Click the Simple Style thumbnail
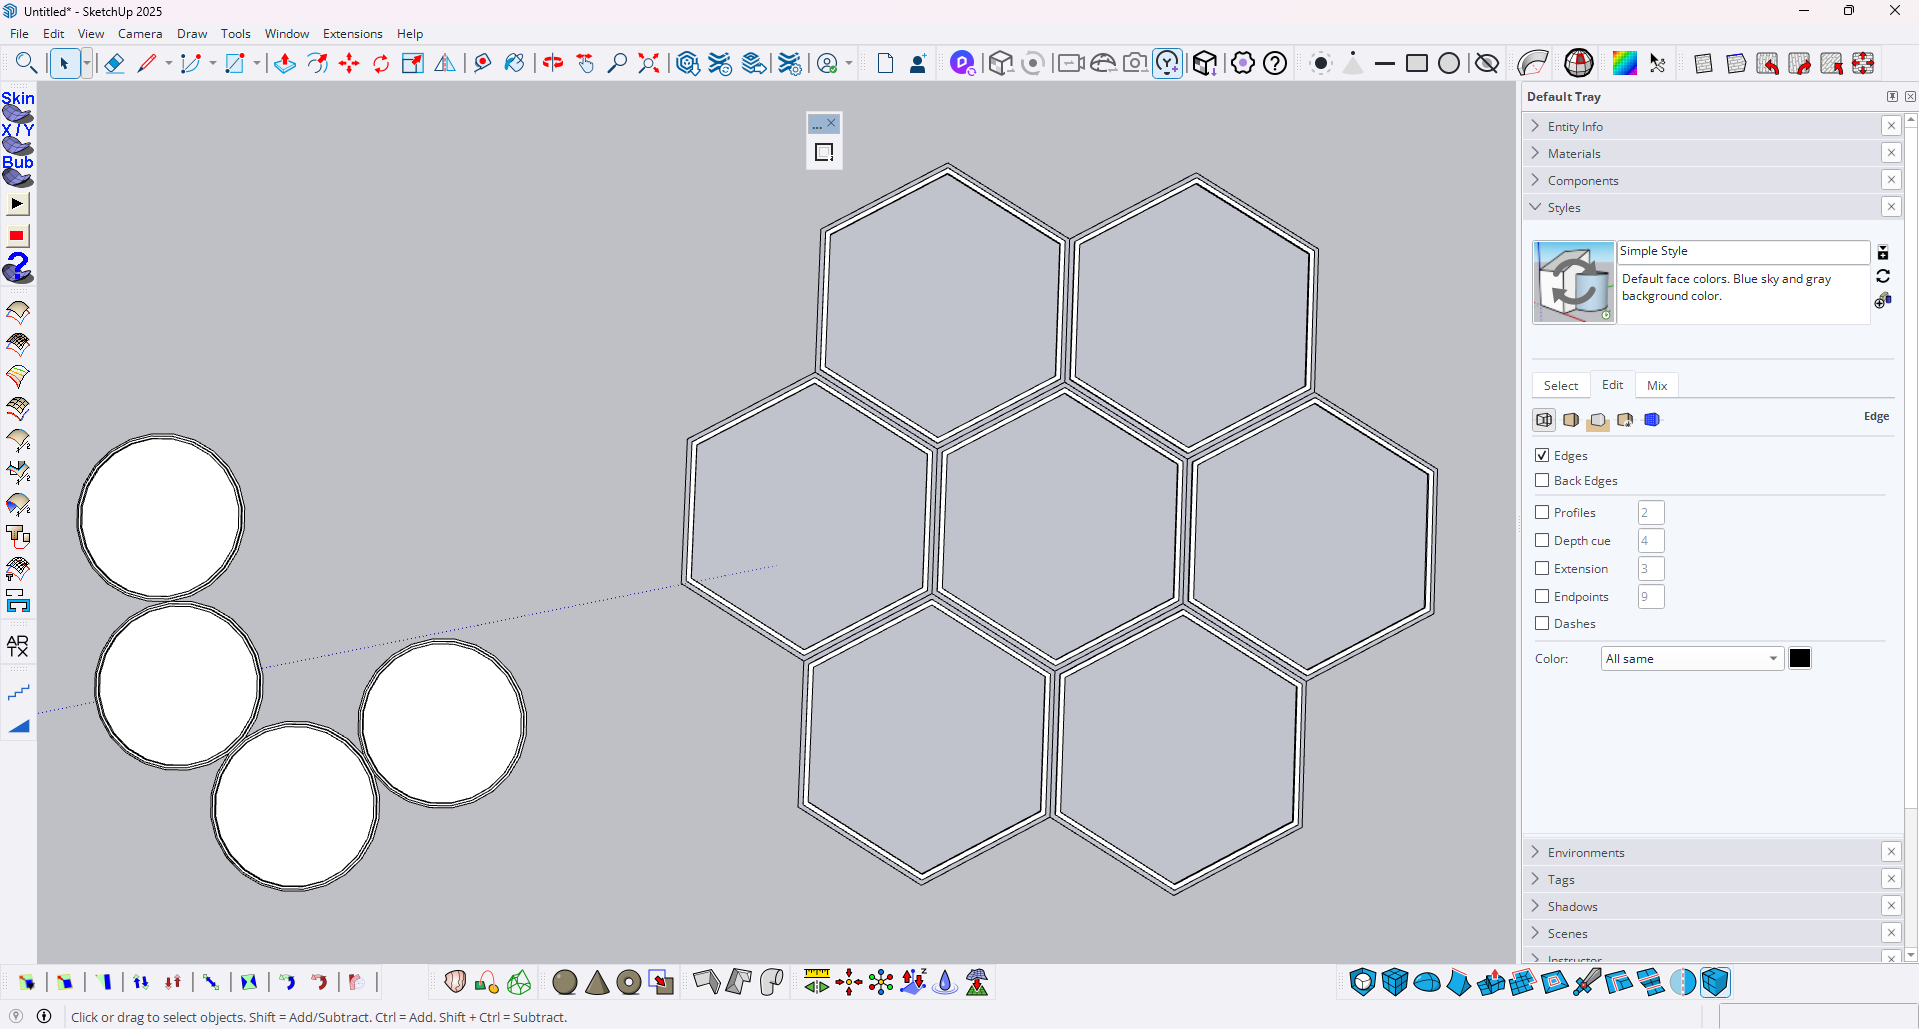 tap(1574, 282)
